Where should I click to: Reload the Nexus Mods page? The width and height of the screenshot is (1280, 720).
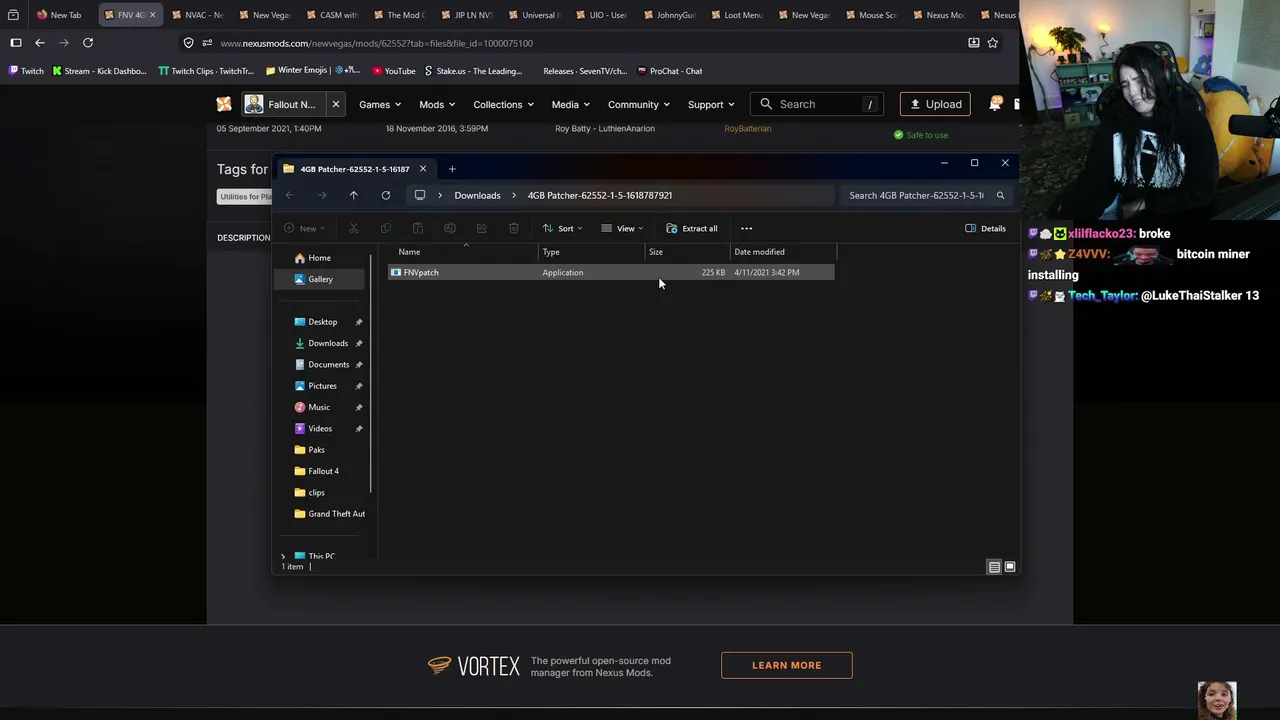click(88, 43)
